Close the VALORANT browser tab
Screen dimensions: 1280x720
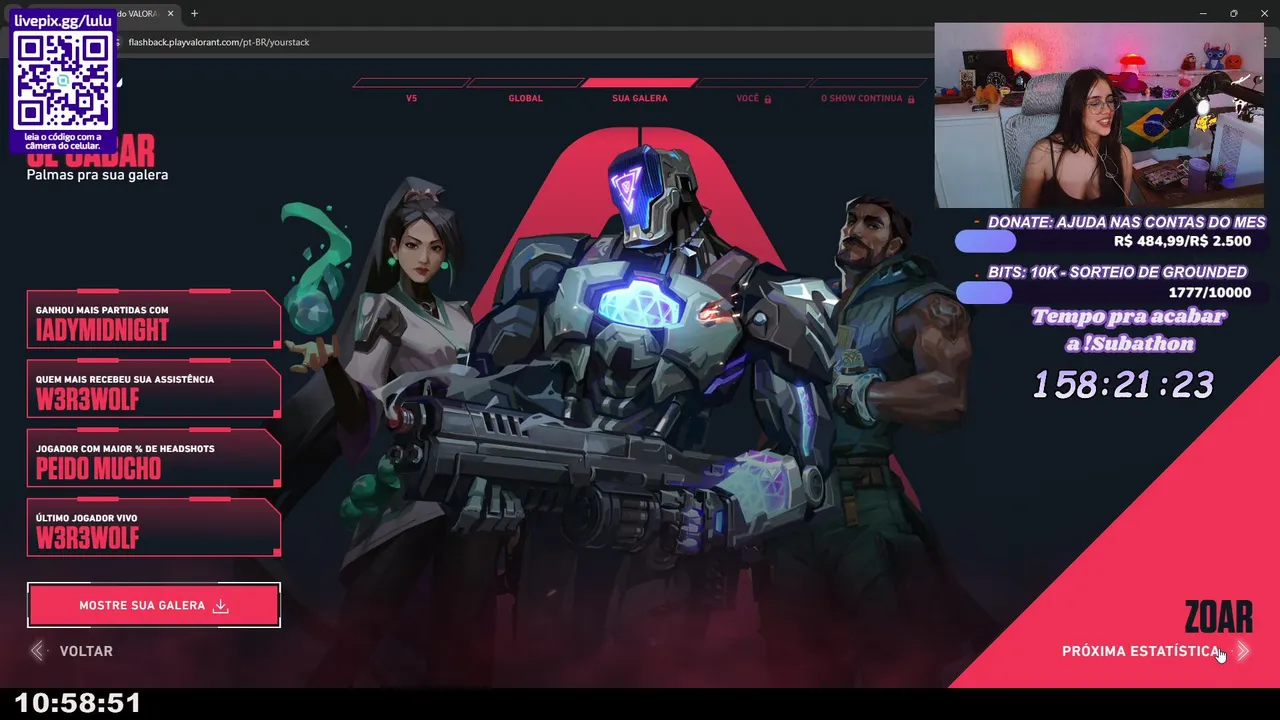[169, 14]
